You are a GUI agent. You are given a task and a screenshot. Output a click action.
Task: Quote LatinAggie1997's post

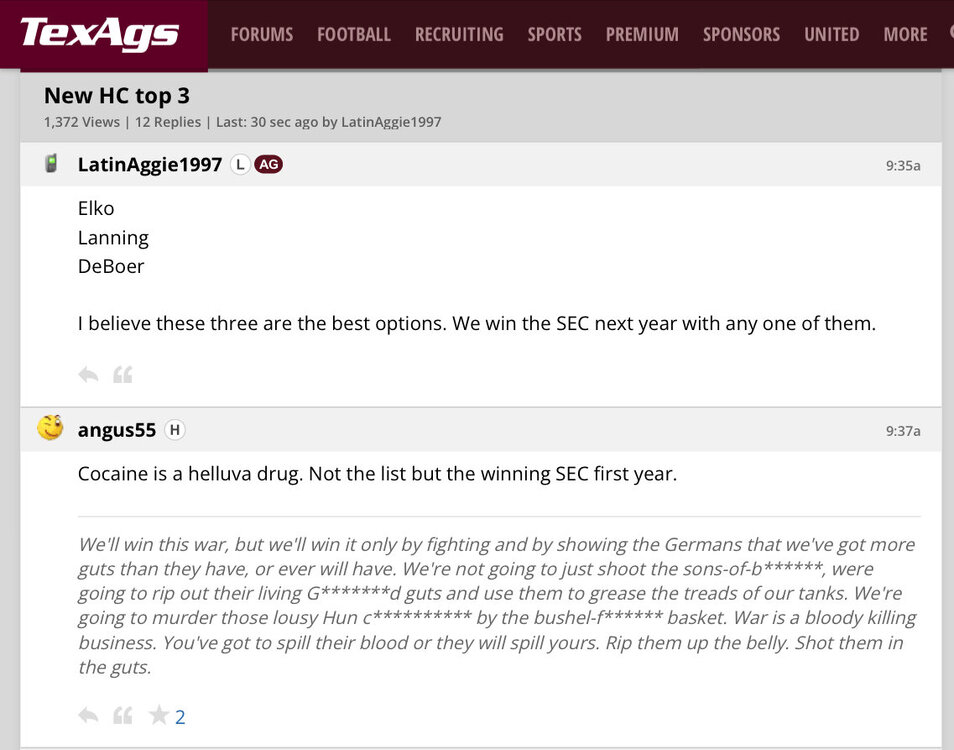122,375
